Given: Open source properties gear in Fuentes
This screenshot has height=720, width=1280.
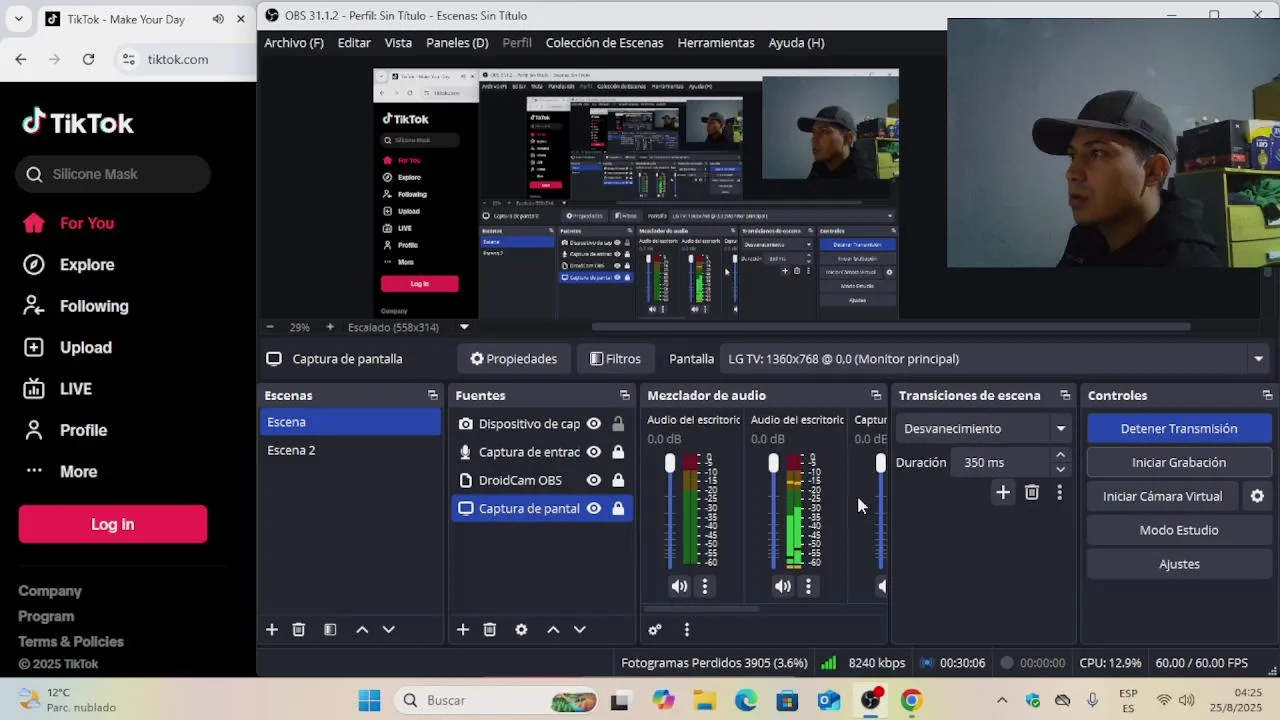Looking at the screenshot, I should pyautogui.click(x=521, y=629).
